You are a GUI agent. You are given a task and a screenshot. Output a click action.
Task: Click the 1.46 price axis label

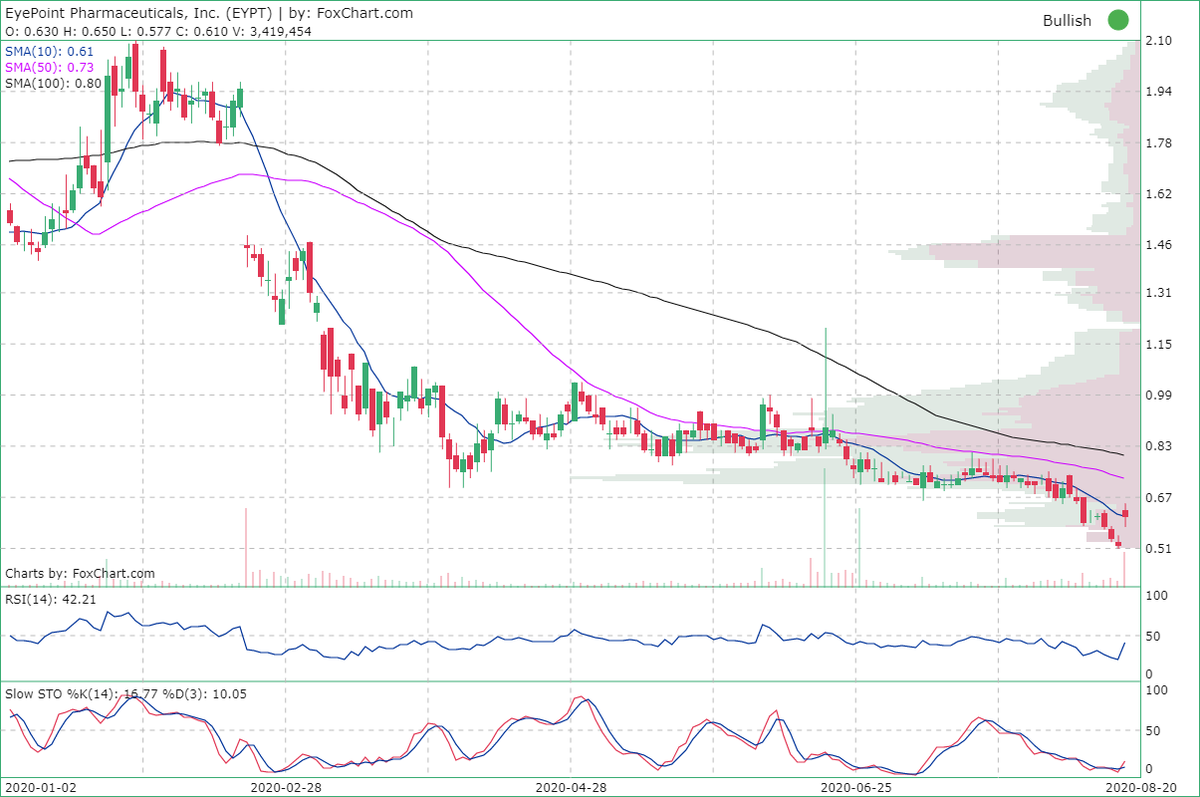coord(1160,244)
